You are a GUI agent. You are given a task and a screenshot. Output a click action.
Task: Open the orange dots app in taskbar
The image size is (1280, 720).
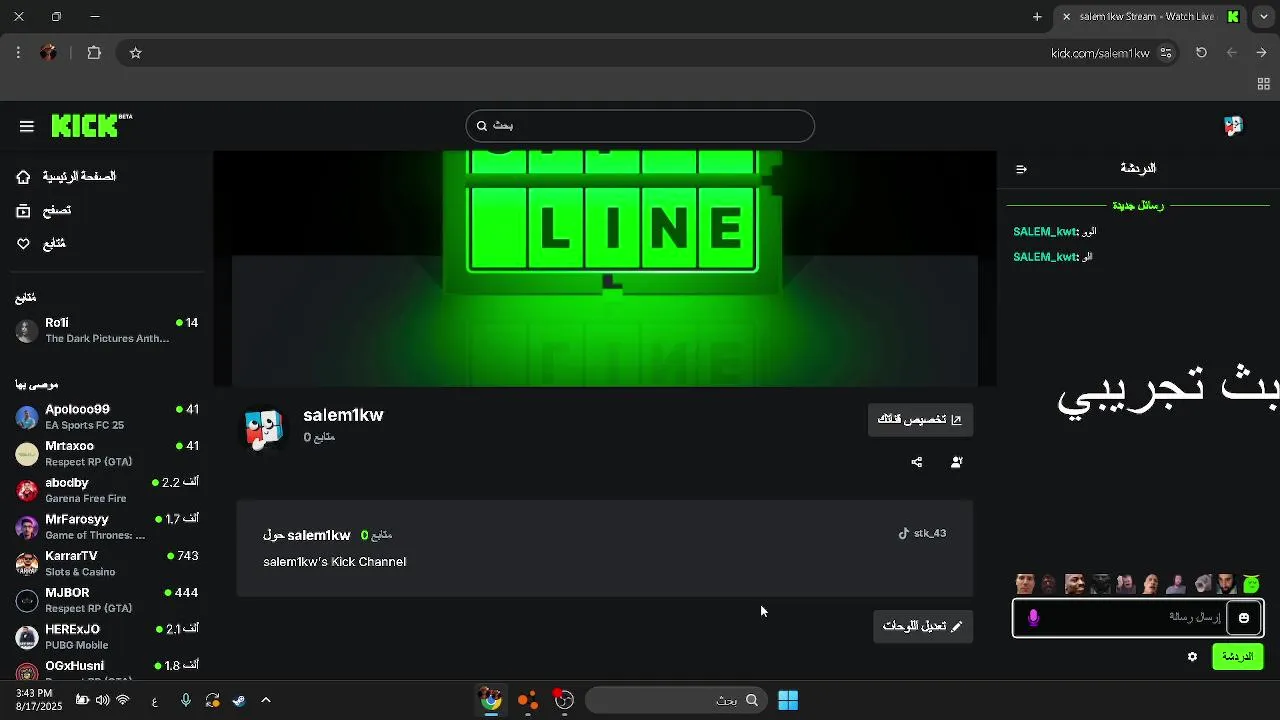point(527,700)
